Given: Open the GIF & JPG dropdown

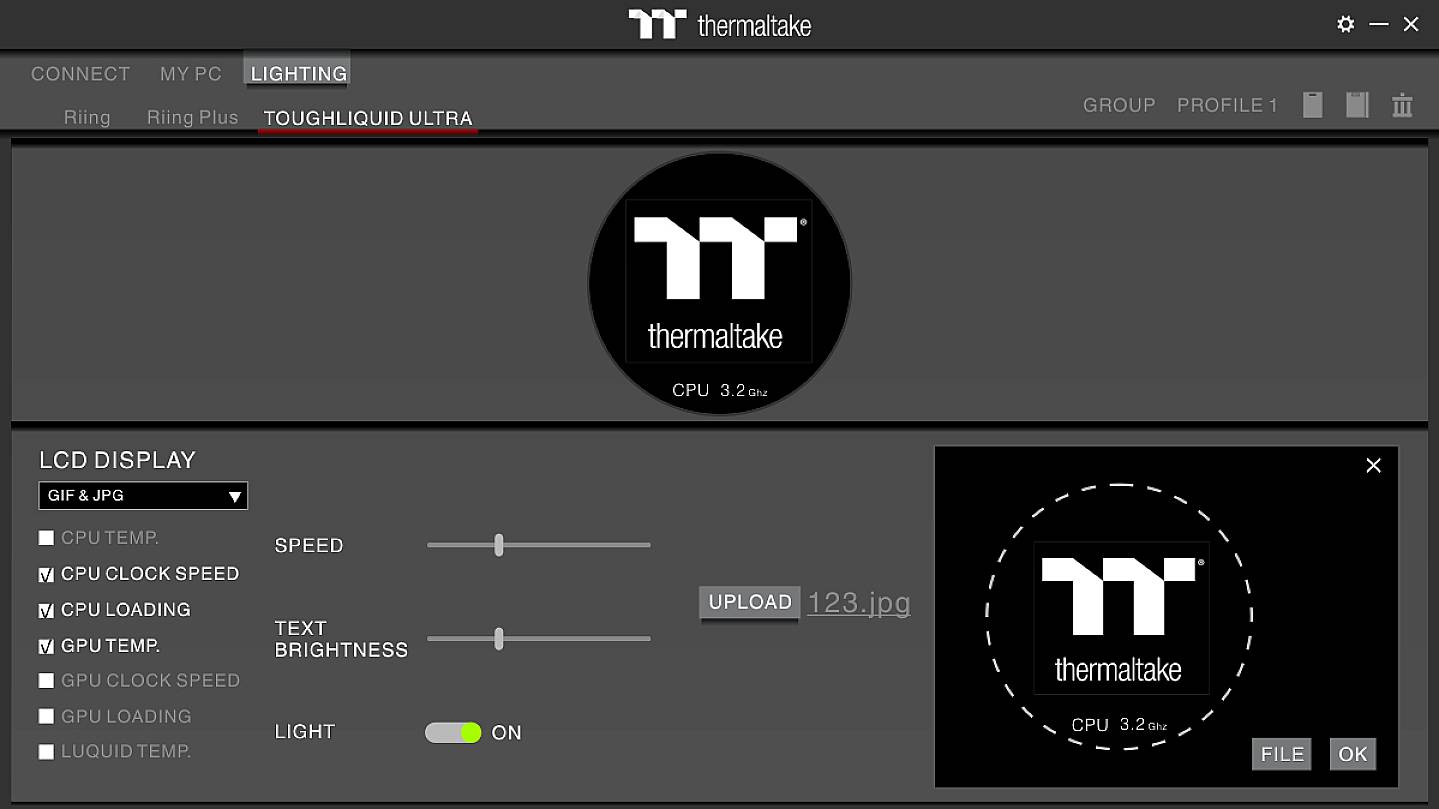Looking at the screenshot, I should click(142, 495).
